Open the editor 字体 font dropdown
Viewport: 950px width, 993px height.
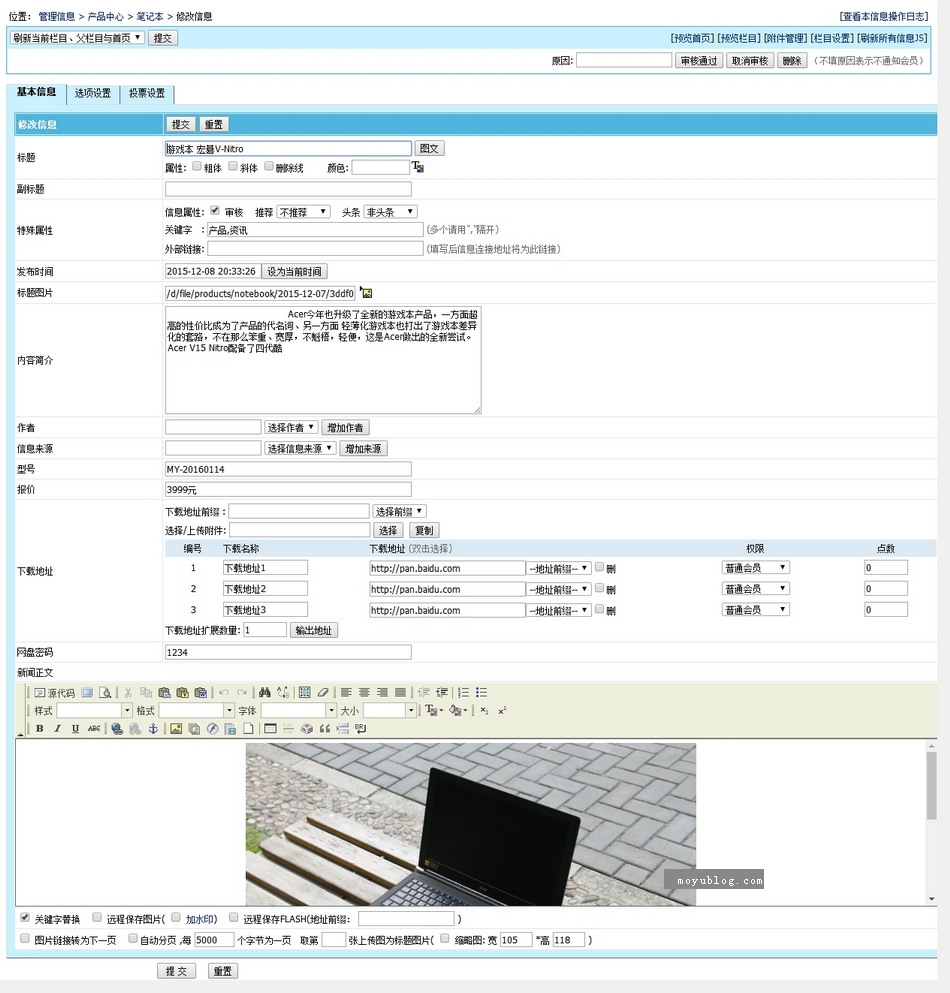(298, 711)
